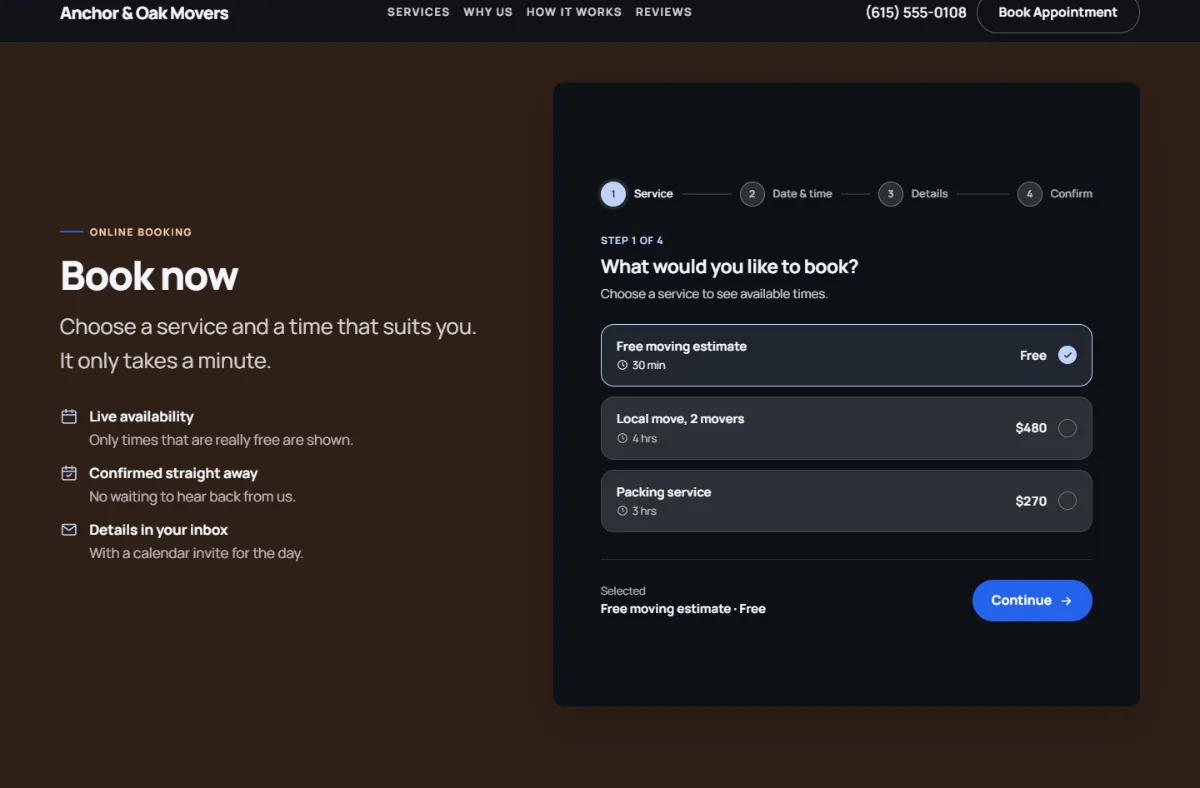Click the Live availability calendar icon

point(69,416)
